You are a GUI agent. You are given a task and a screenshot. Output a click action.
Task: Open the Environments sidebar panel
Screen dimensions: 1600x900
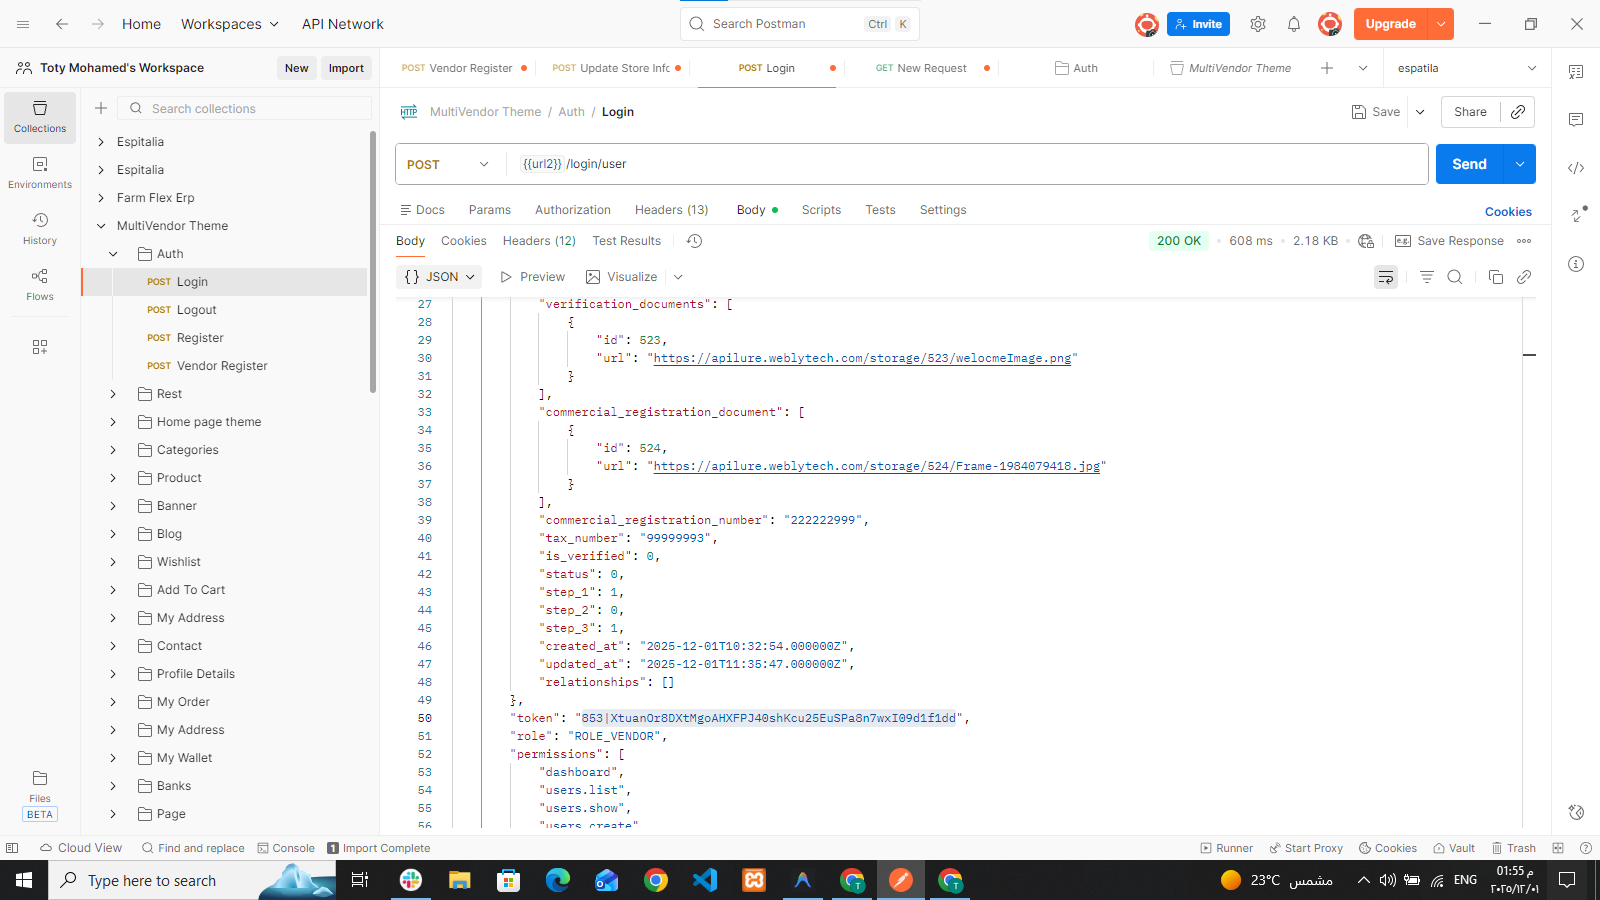(x=40, y=172)
